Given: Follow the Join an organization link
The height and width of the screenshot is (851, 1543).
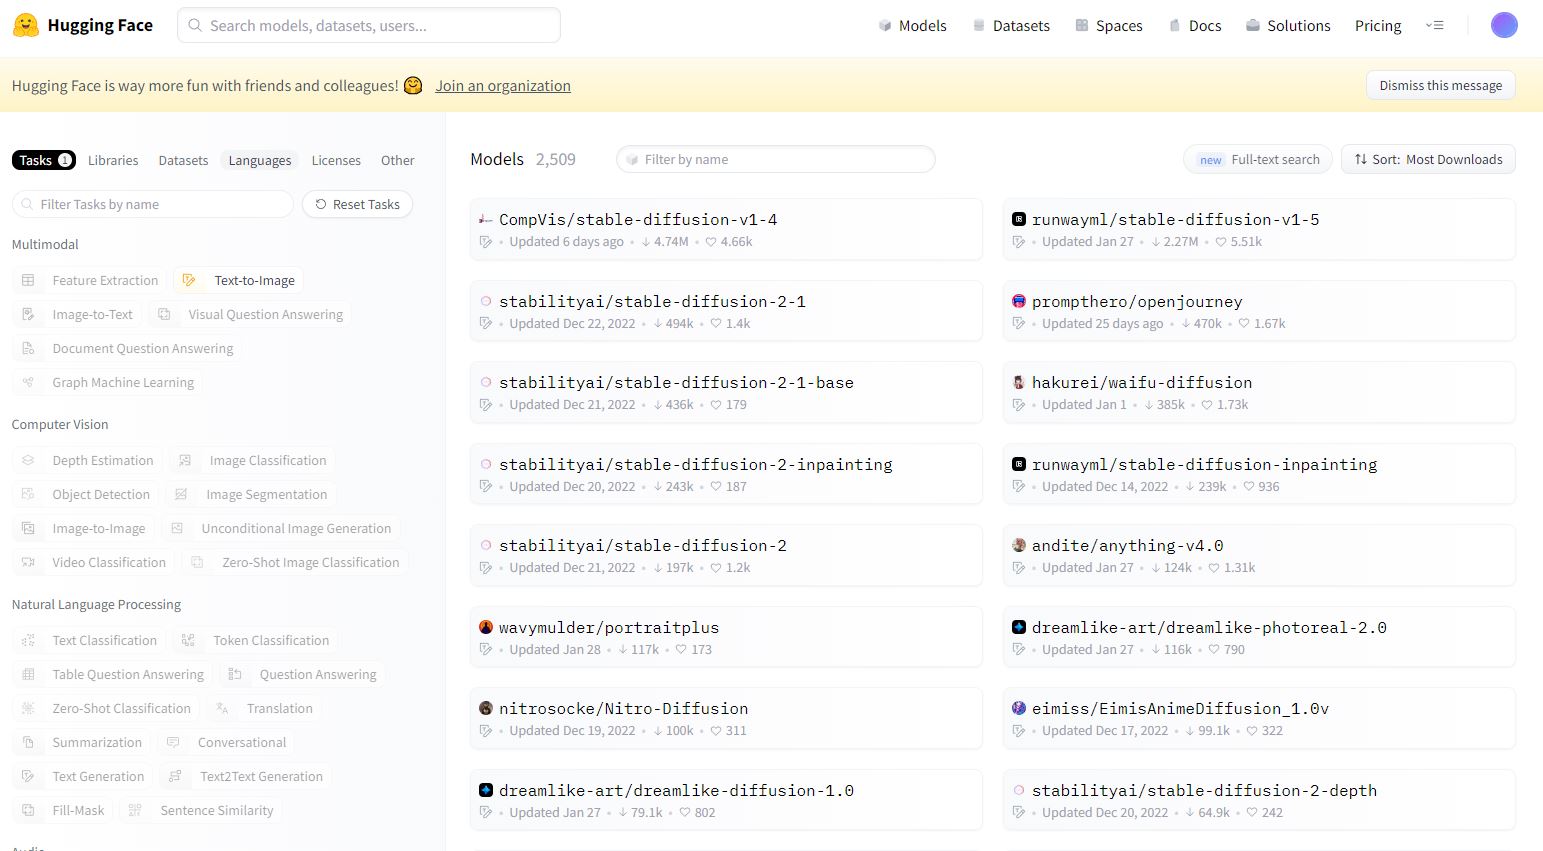Looking at the screenshot, I should (503, 86).
